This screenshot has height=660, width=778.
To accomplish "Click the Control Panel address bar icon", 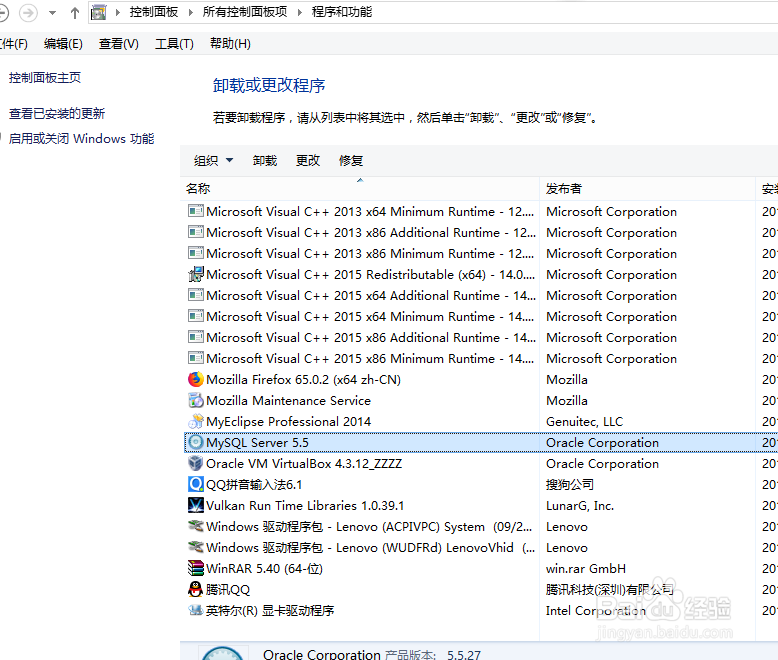I will point(99,12).
